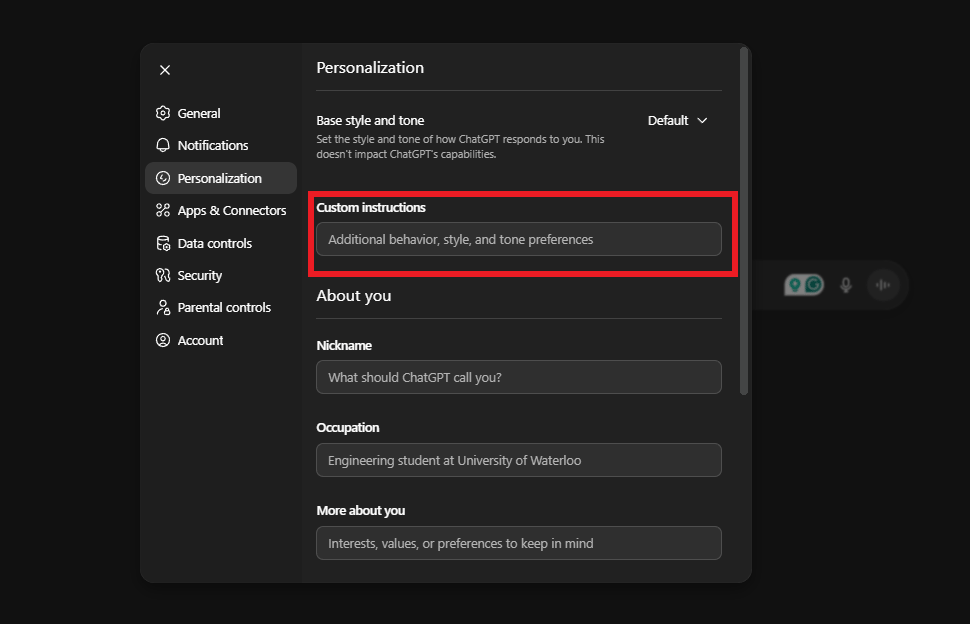Click the Notifications bell icon

click(x=162, y=145)
